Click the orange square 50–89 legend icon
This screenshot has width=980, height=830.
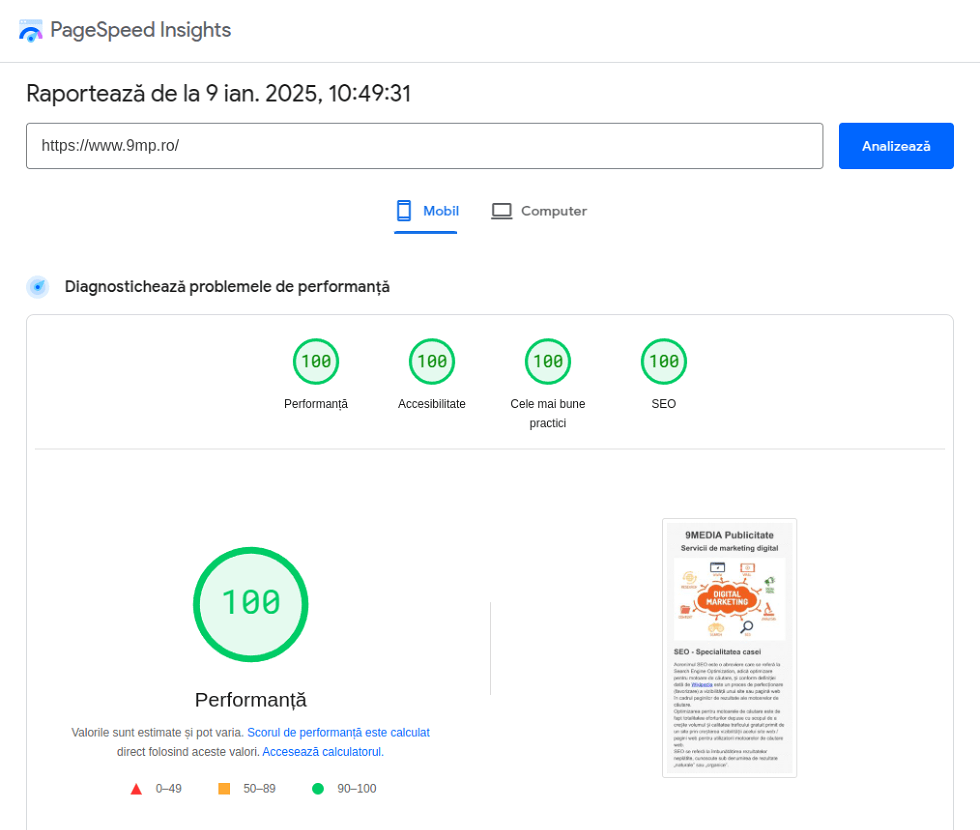point(222,788)
